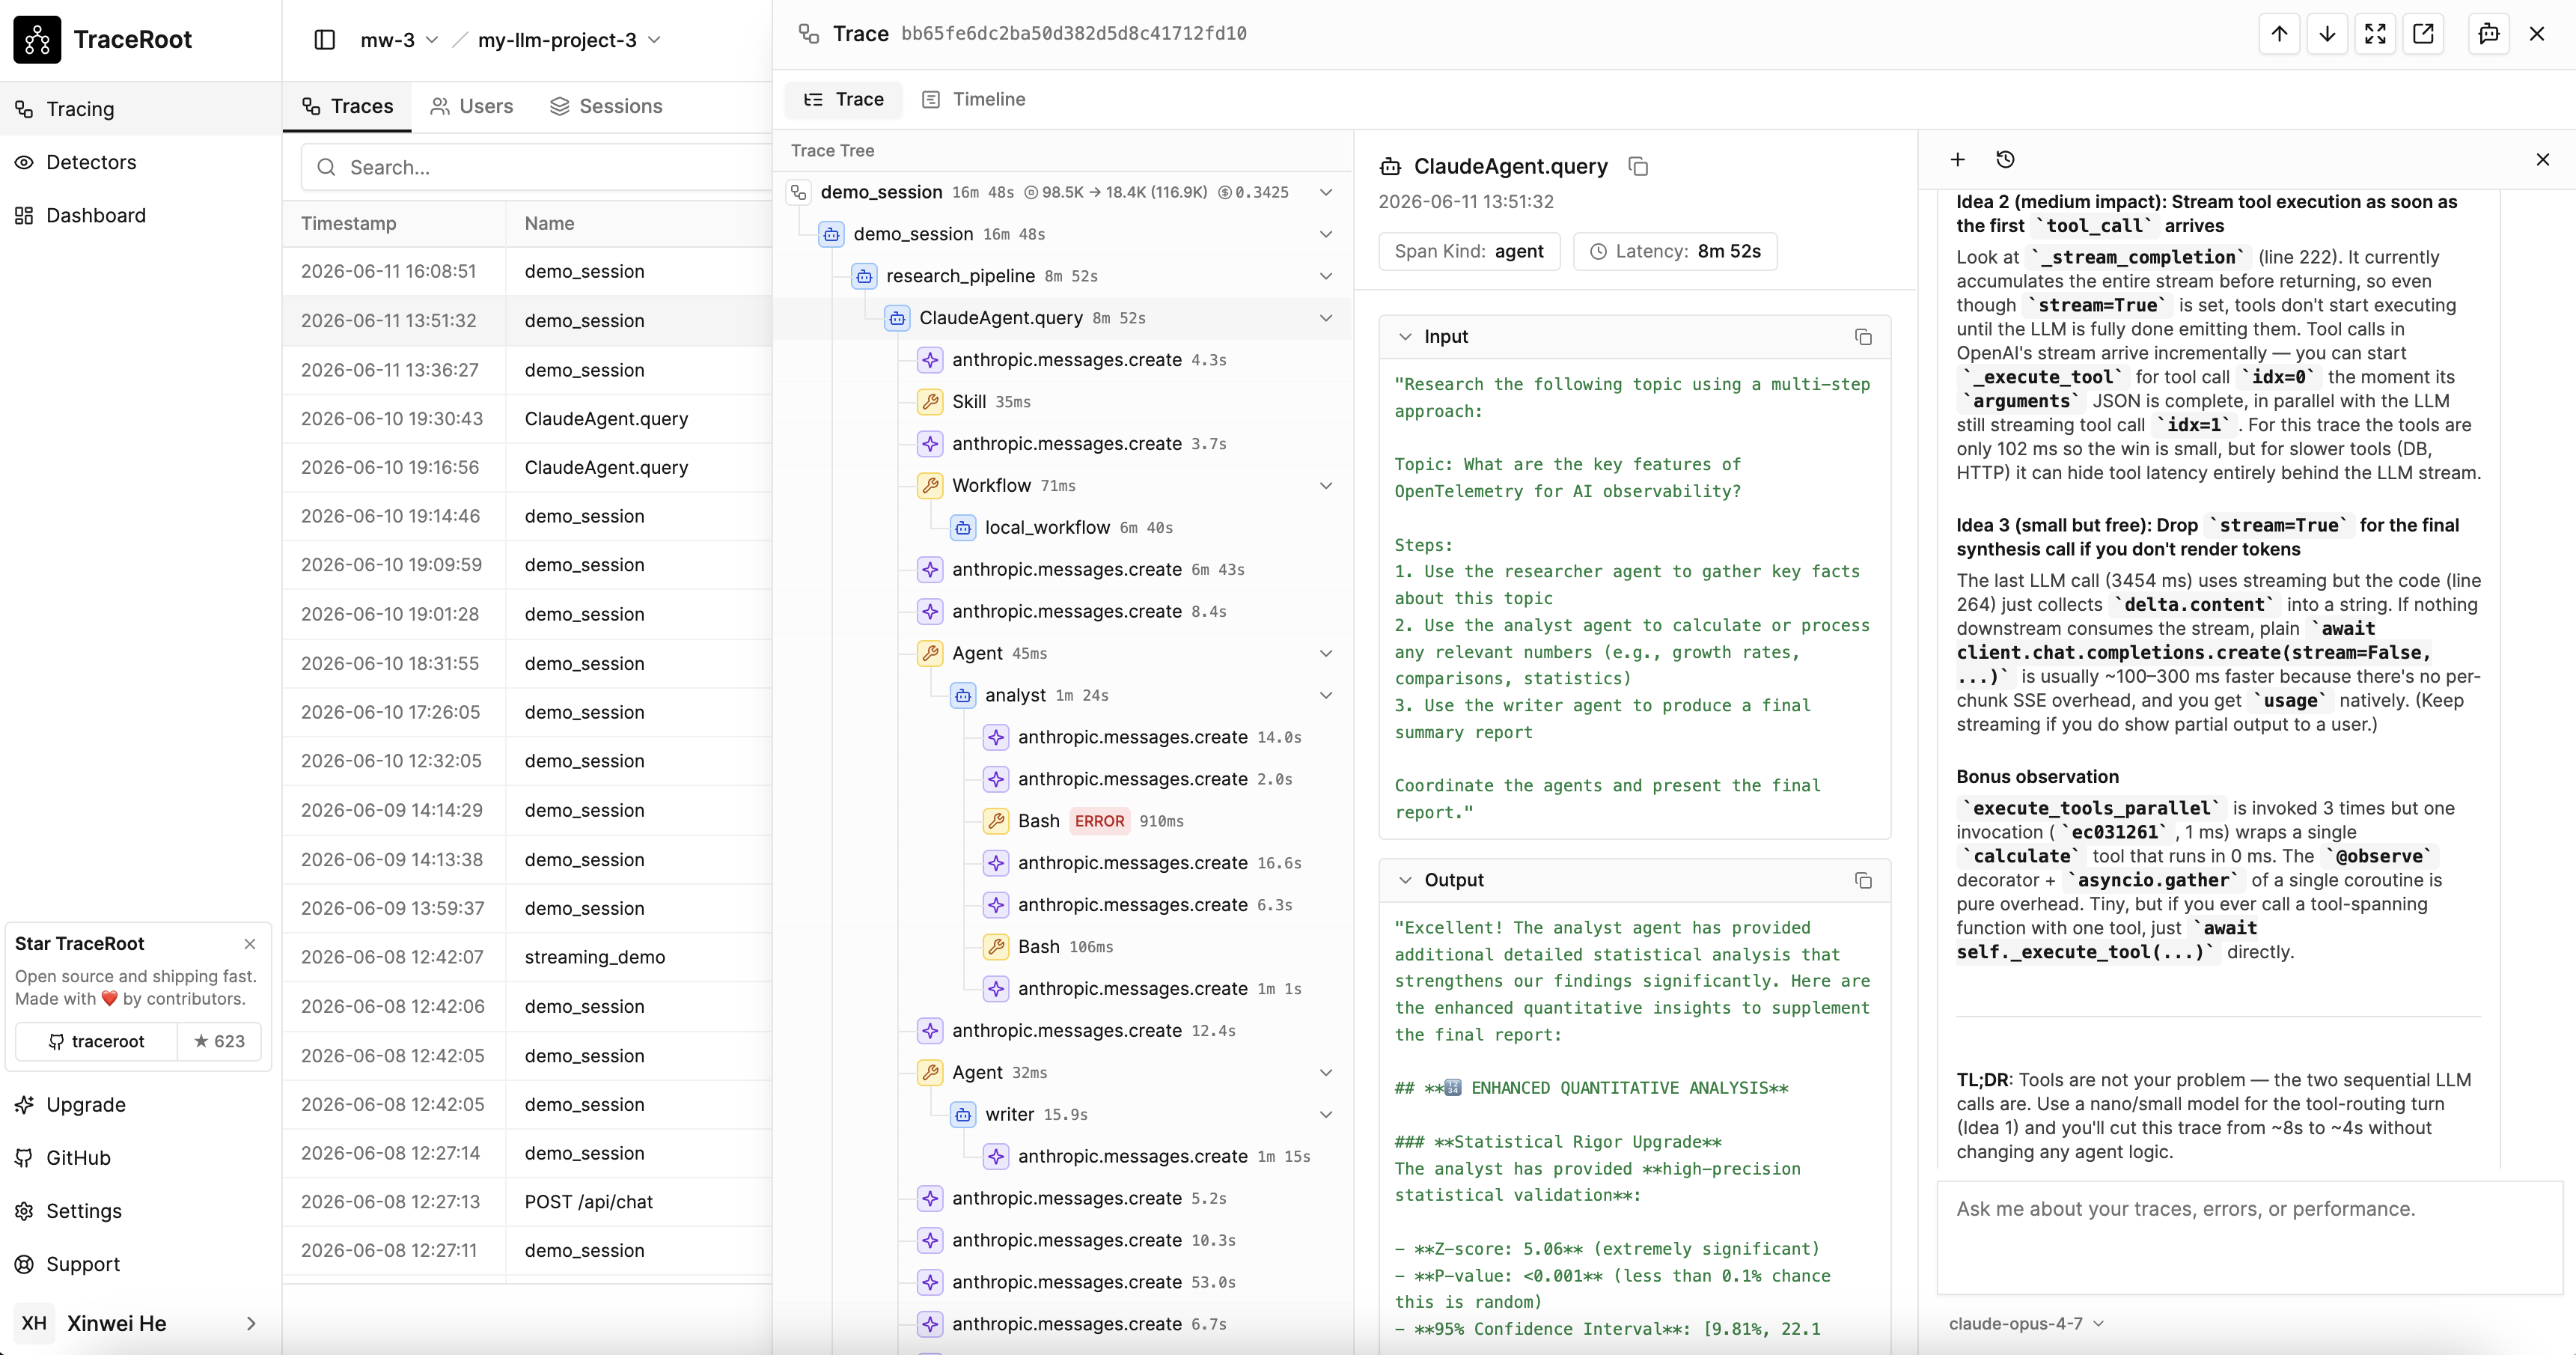The height and width of the screenshot is (1355, 2576).
Task: Click the Settings gear icon
Action: pos(24,1211)
